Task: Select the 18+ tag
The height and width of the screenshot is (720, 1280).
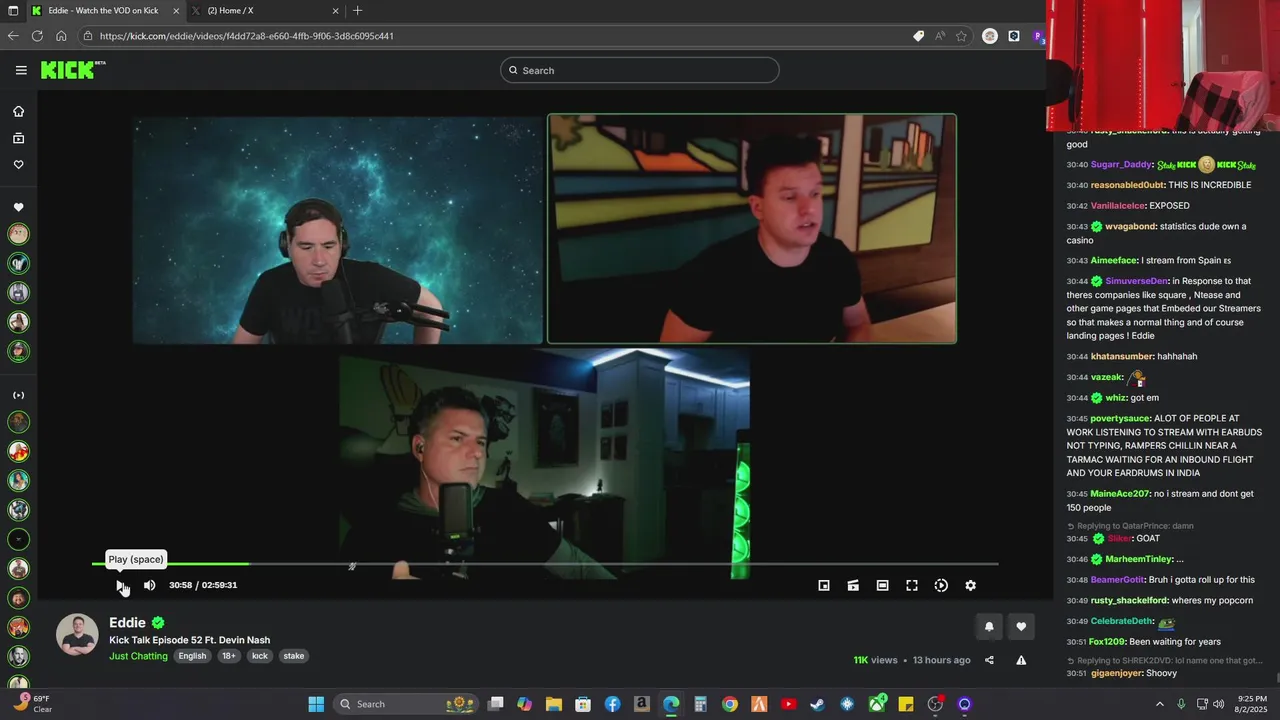Action: click(x=229, y=656)
